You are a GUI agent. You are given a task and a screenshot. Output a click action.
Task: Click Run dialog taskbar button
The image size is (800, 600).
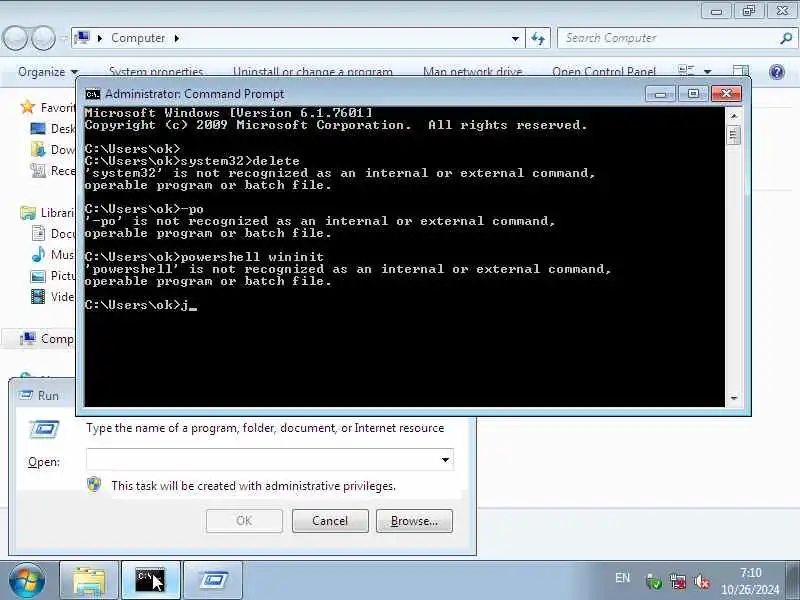tap(213, 581)
